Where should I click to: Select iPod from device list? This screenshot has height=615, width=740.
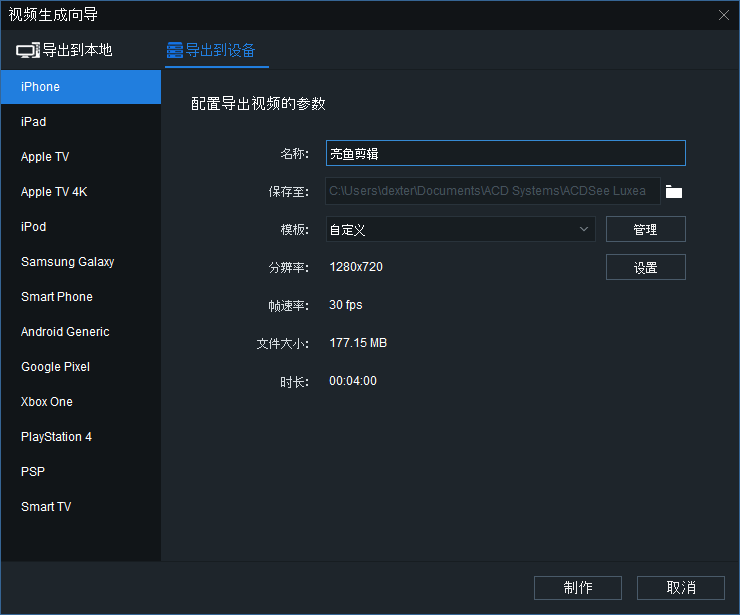[81, 227]
